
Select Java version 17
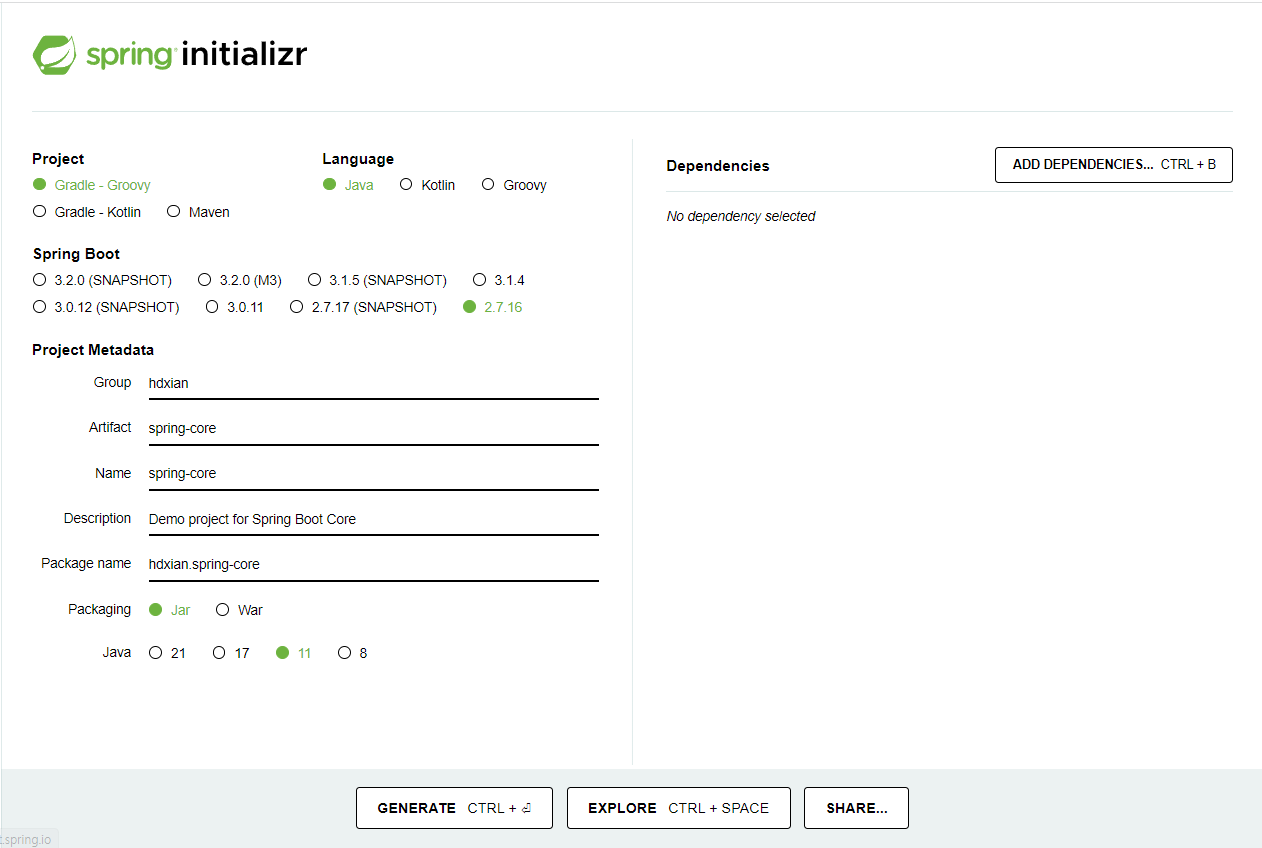pyautogui.click(x=231, y=653)
